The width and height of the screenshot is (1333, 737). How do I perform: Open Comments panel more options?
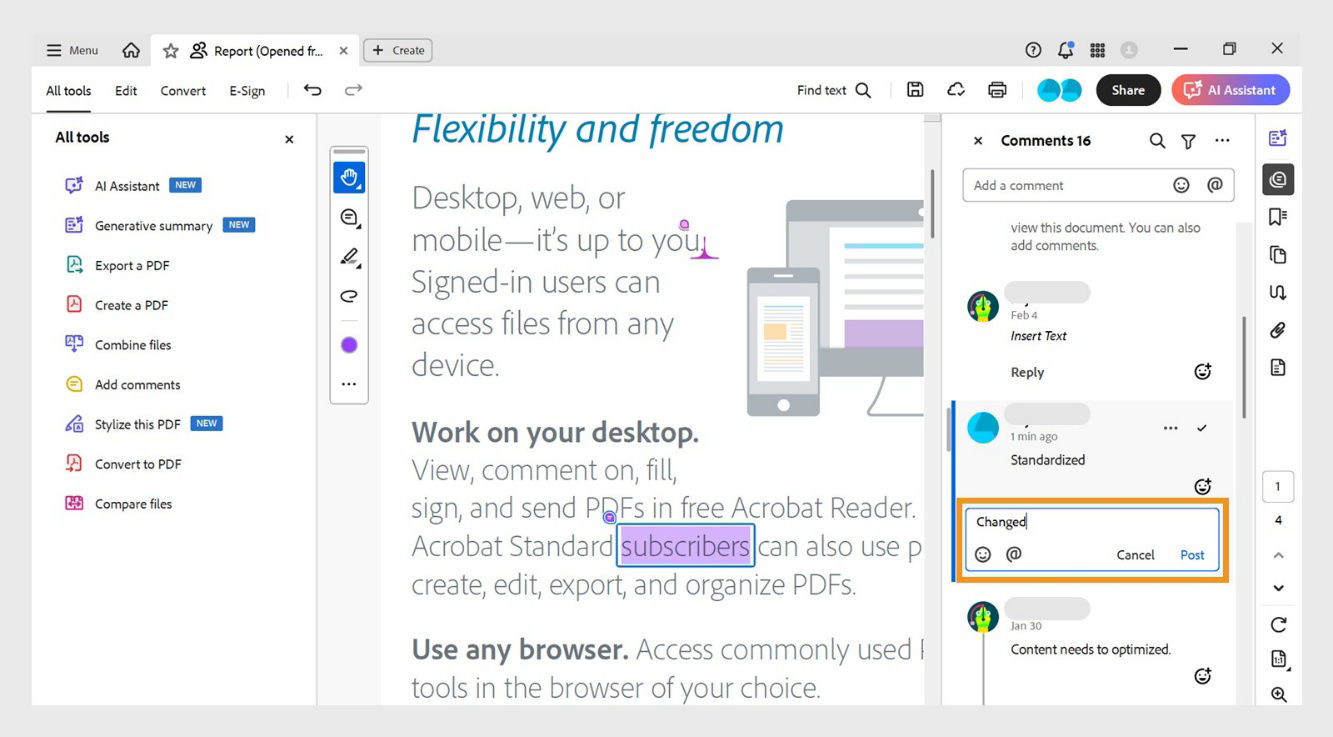(1222, 141)
